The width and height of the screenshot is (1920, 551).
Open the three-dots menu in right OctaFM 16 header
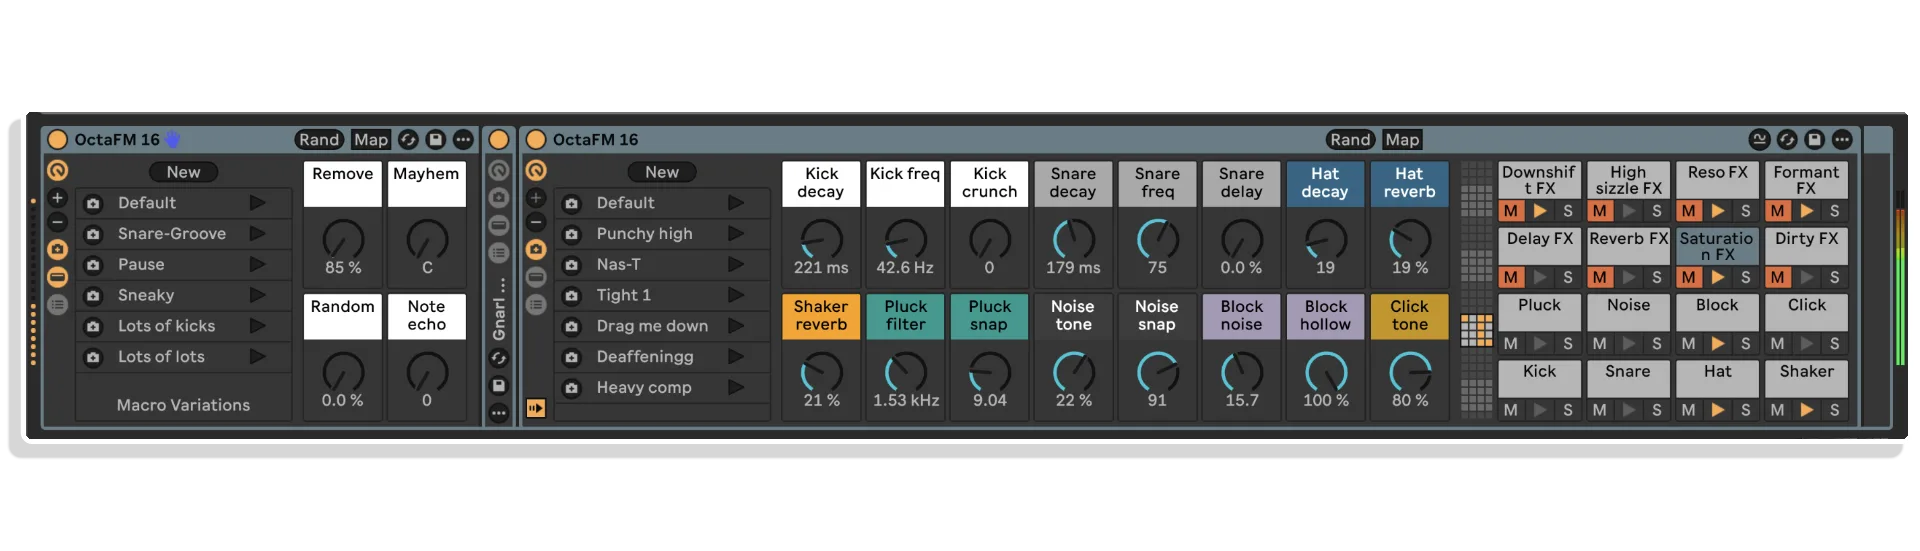pos(1843,140)
